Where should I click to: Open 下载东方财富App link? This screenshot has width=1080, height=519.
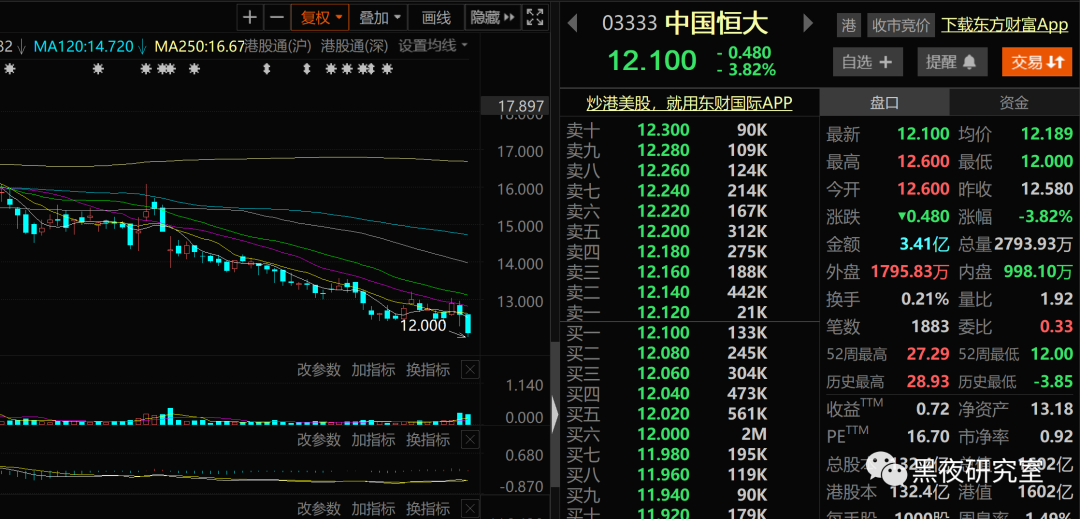1004,25
